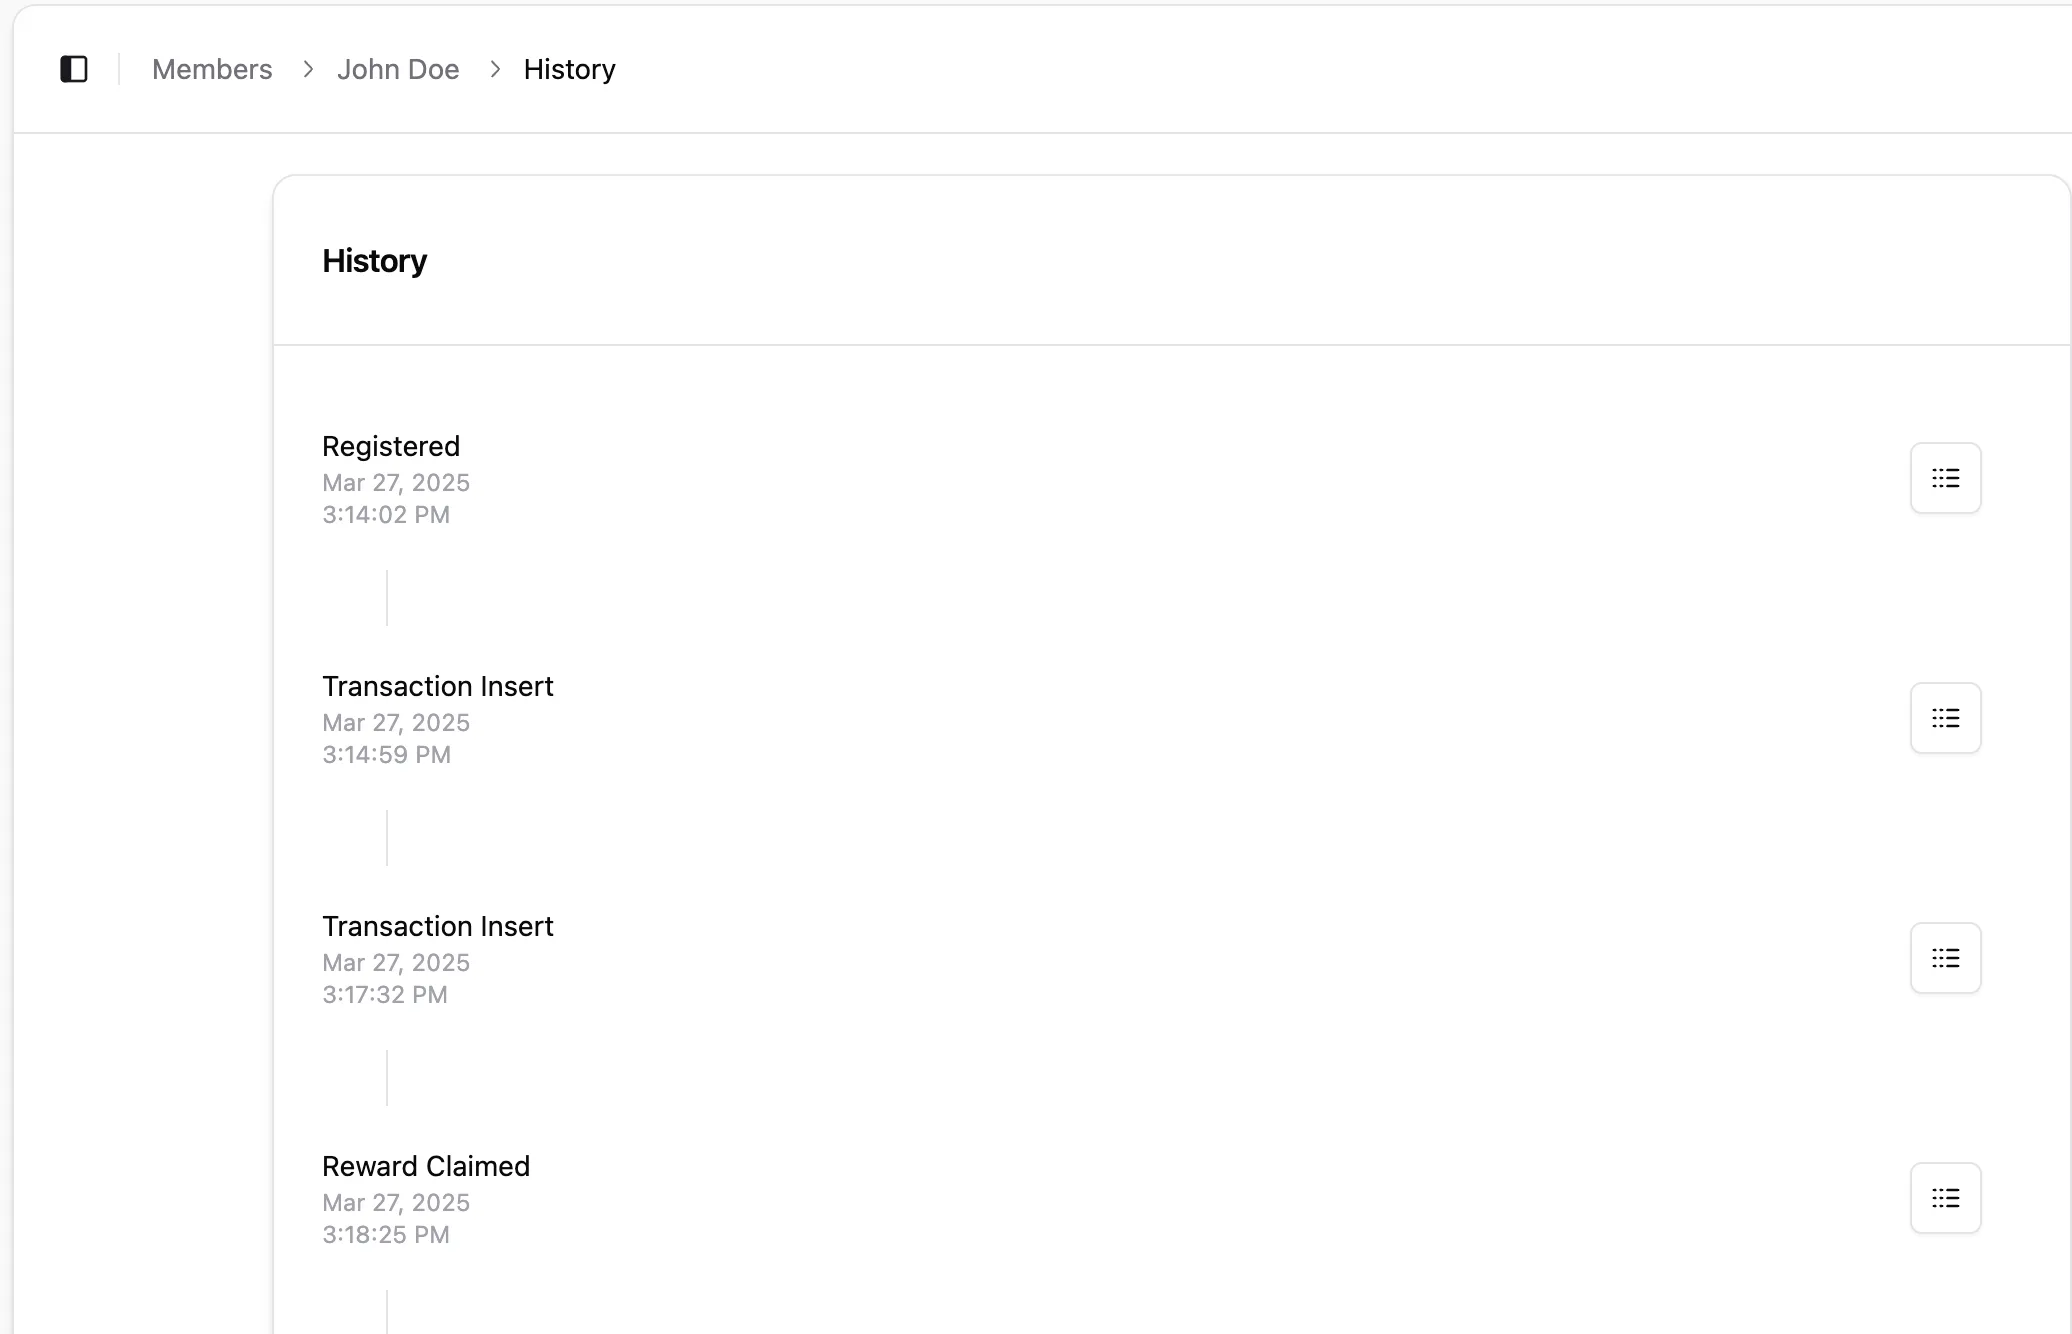Go to Members breadcrumb
The height and width of the screenshot is (1334, 2072).
click(x=212, y=69)
